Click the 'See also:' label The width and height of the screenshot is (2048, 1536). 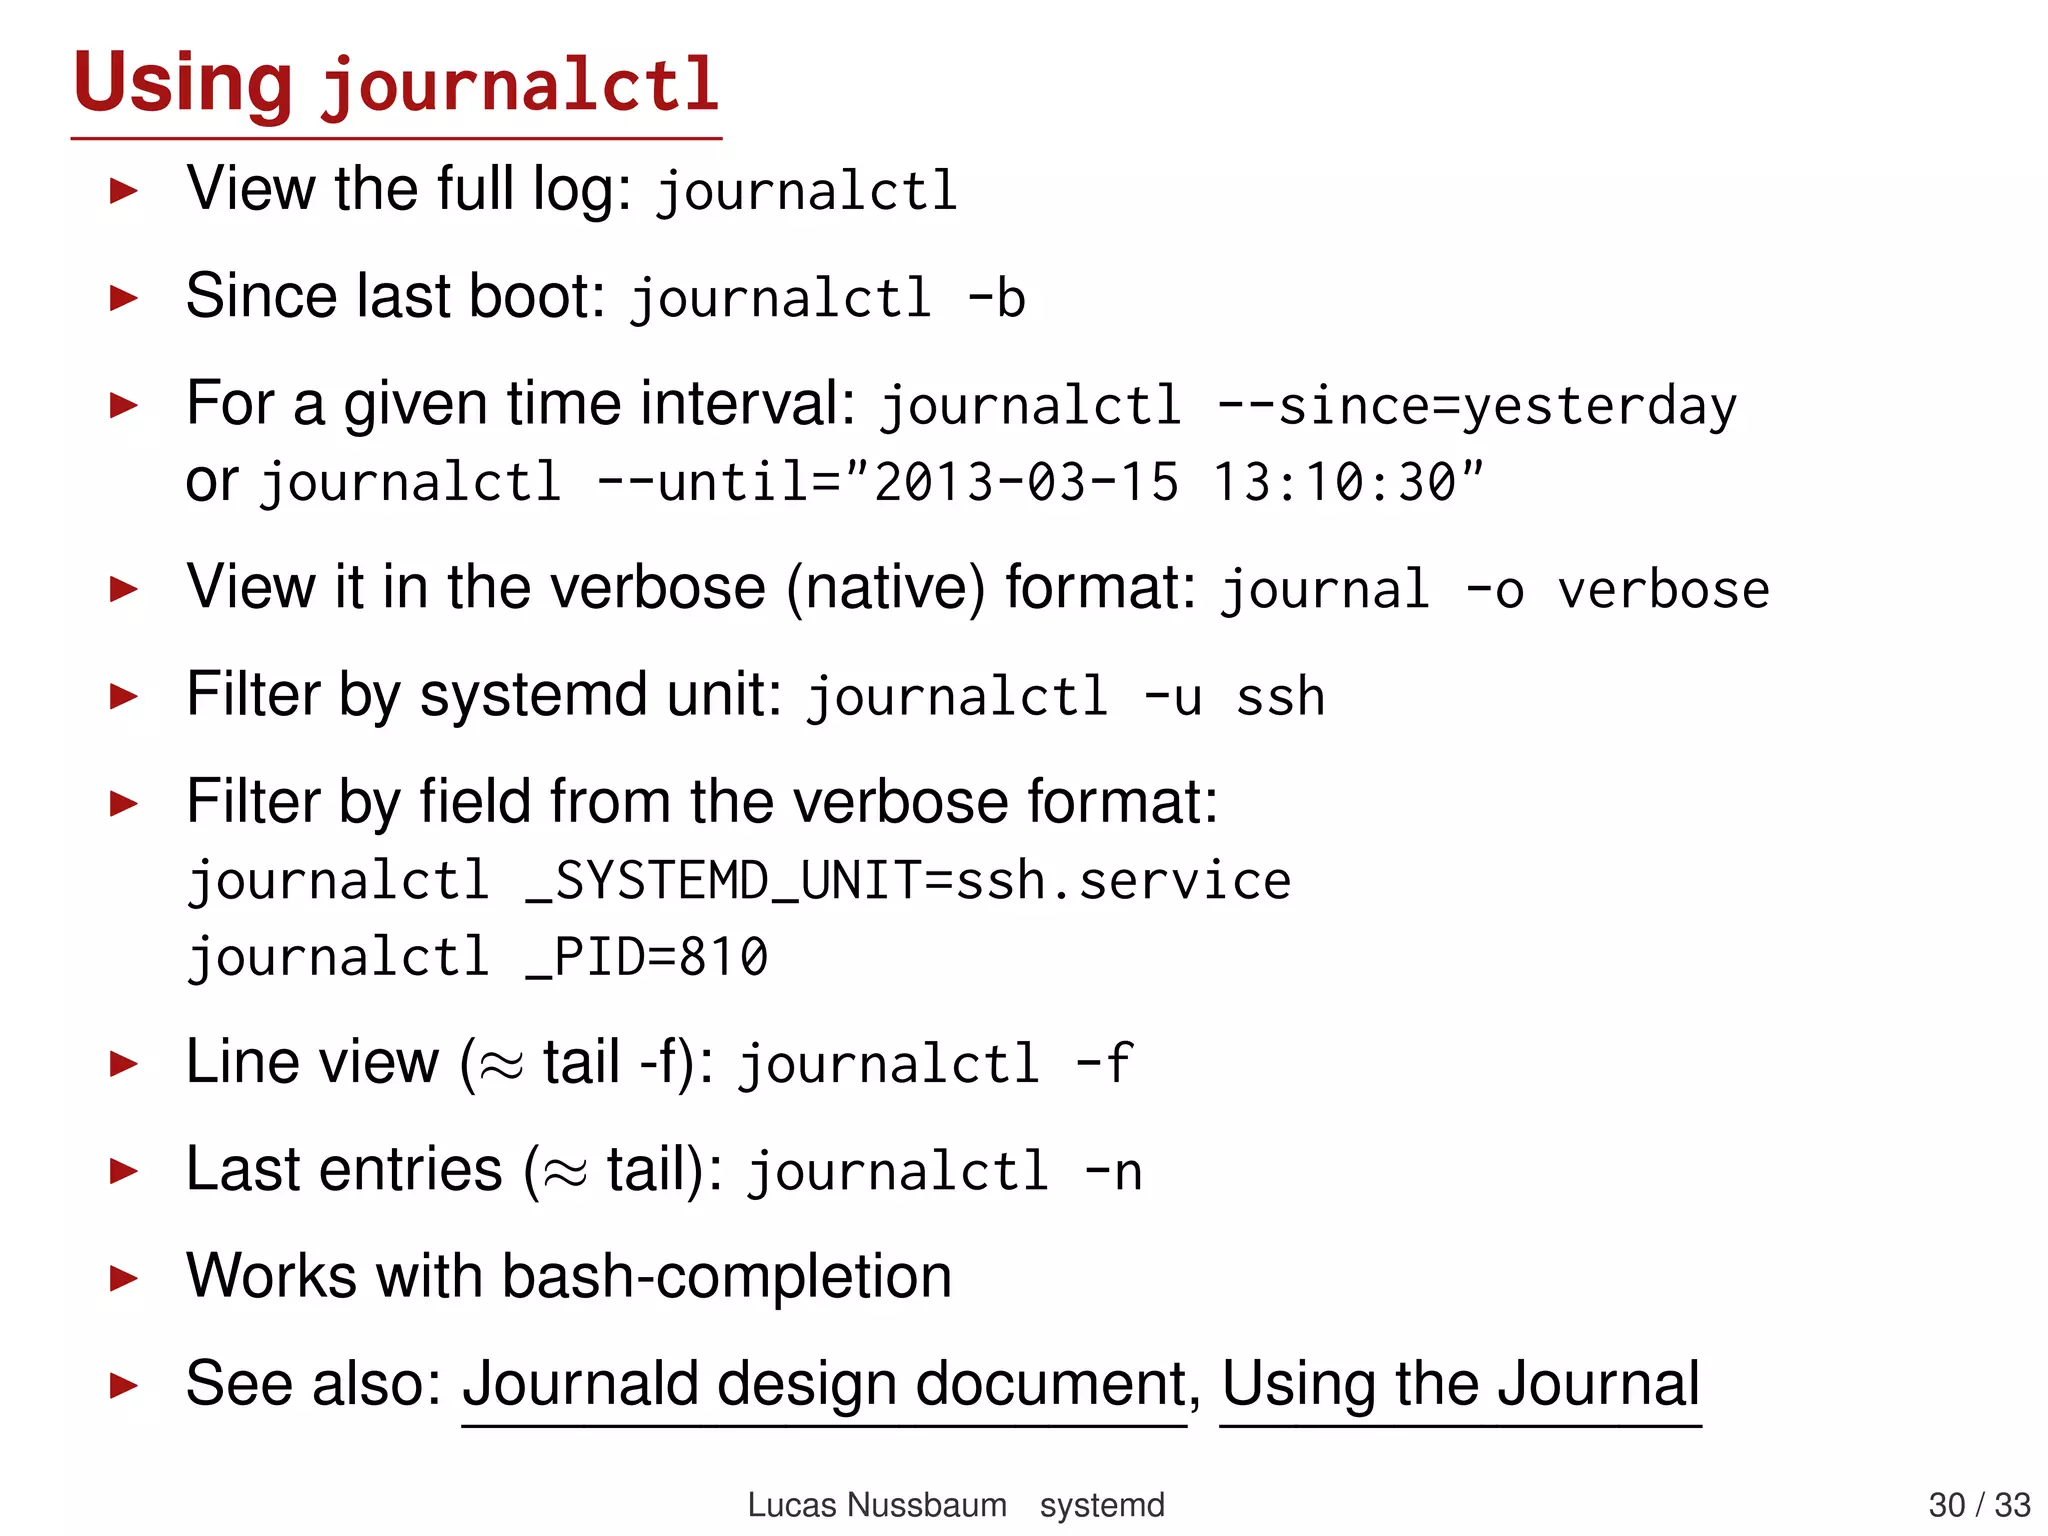(x=314, y=1384)
